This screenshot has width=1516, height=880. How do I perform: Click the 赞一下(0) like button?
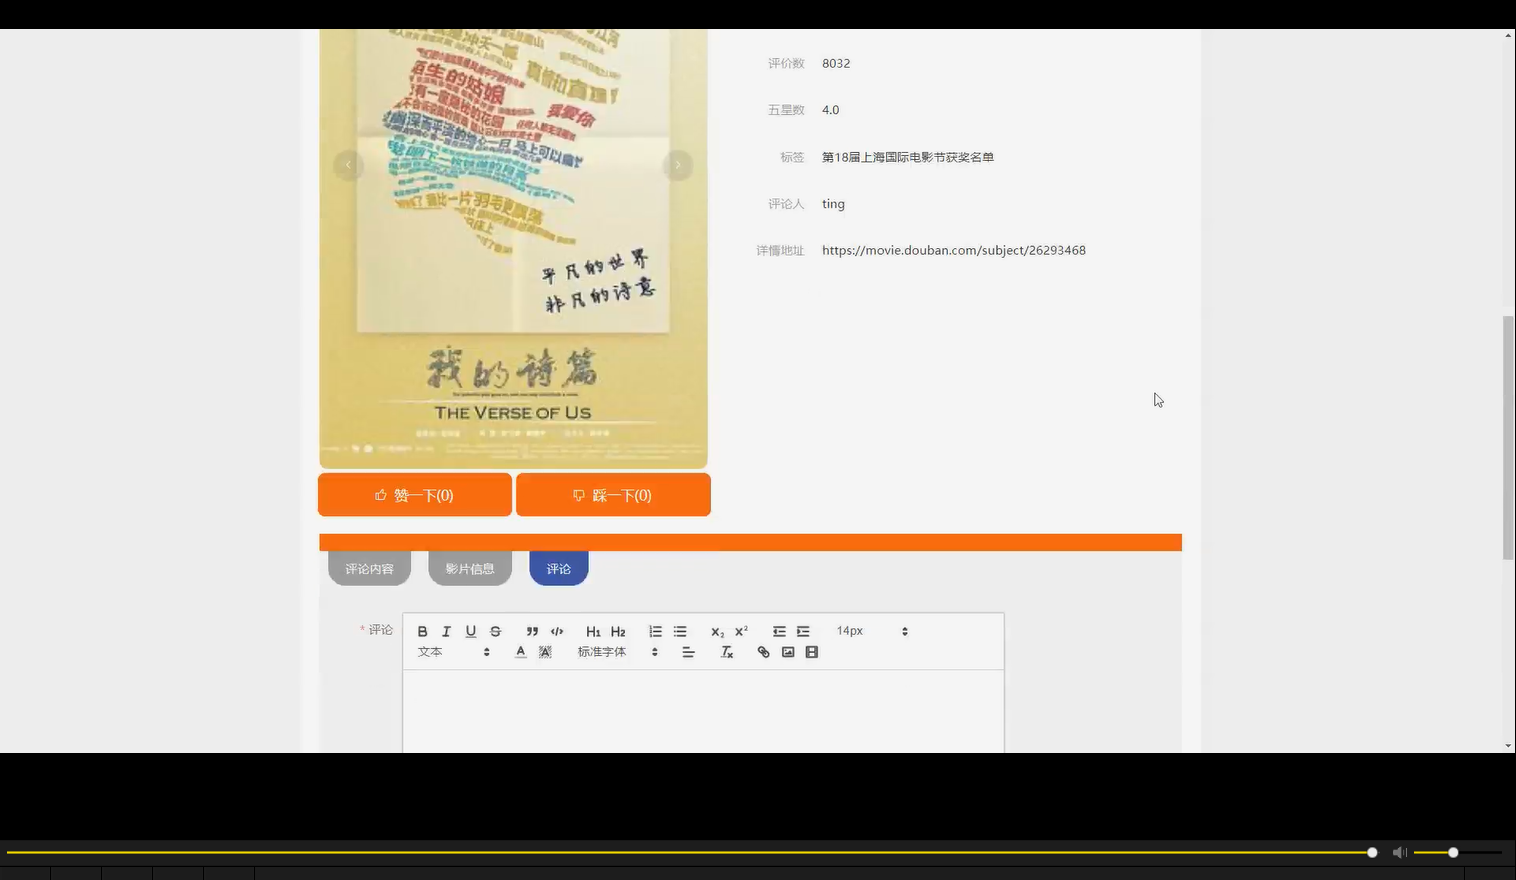coord(415,495)
